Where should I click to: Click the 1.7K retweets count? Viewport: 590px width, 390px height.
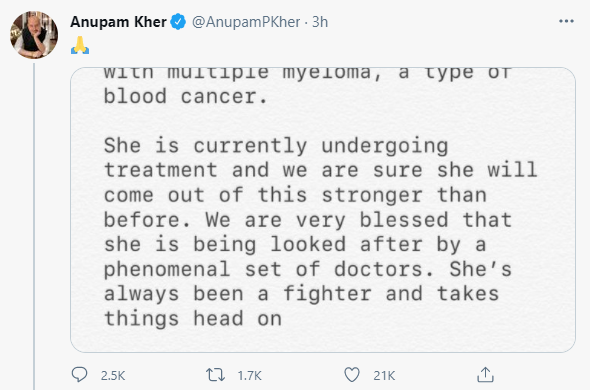249,375
